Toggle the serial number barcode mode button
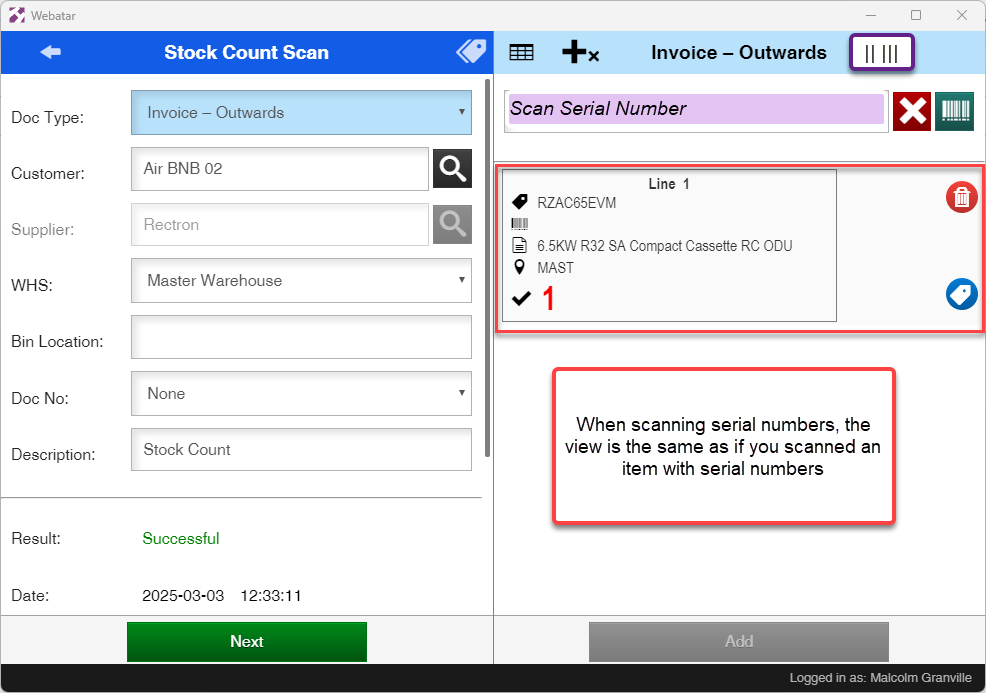The height and width of the screenshot is (693, 986). coord(881,52)
